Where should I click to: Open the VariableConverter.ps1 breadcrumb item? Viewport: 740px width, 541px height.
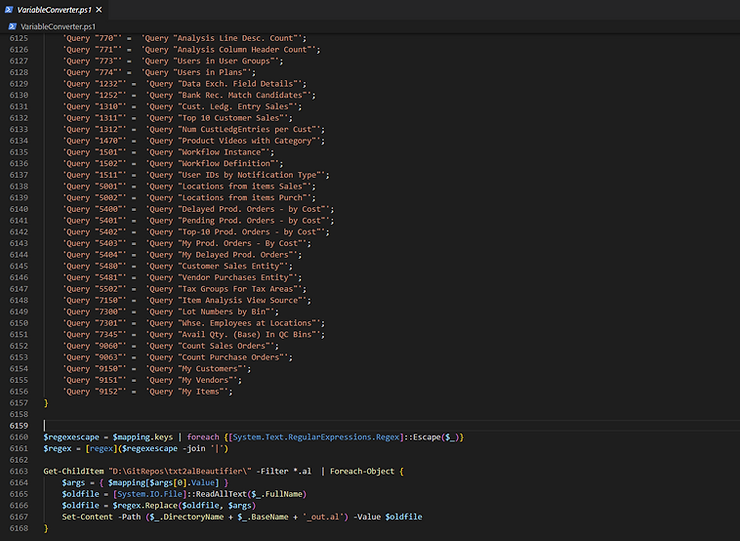click(59, 25)
